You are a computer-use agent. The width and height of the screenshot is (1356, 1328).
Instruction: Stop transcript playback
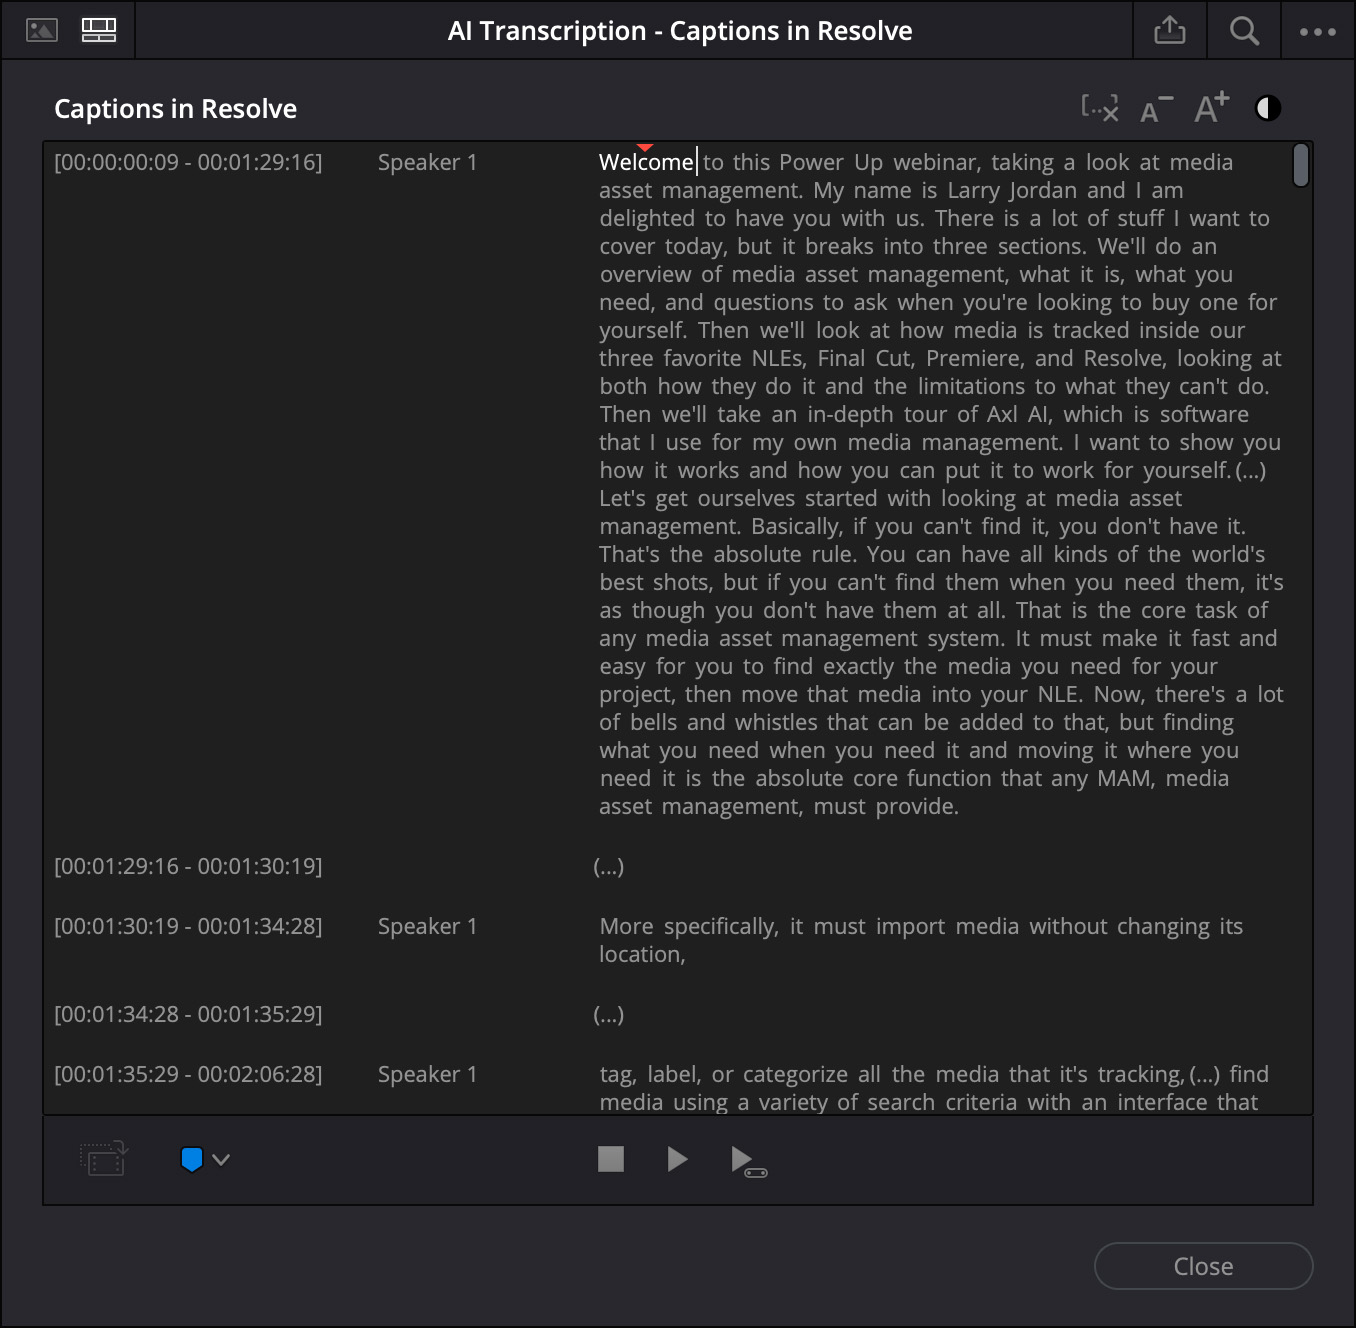coord(610,1159)
